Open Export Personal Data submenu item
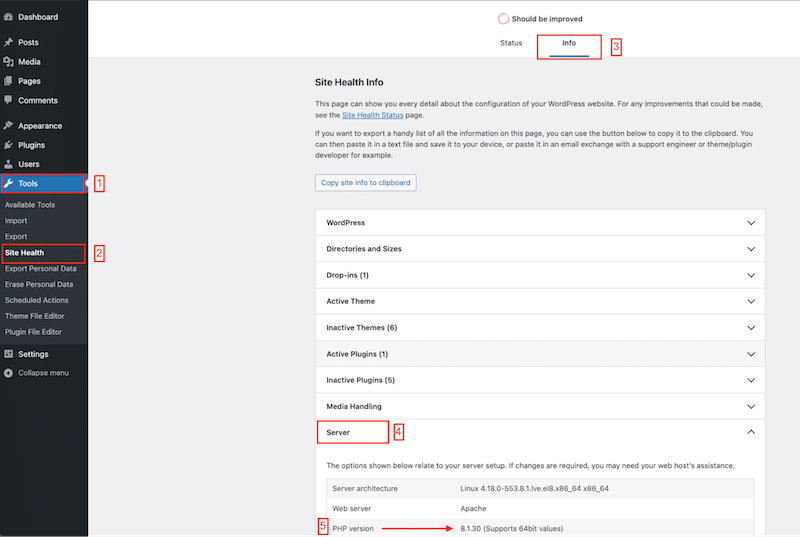Image resolution: width=800 pixels, height=537 pixels. [x=40, y=269]
